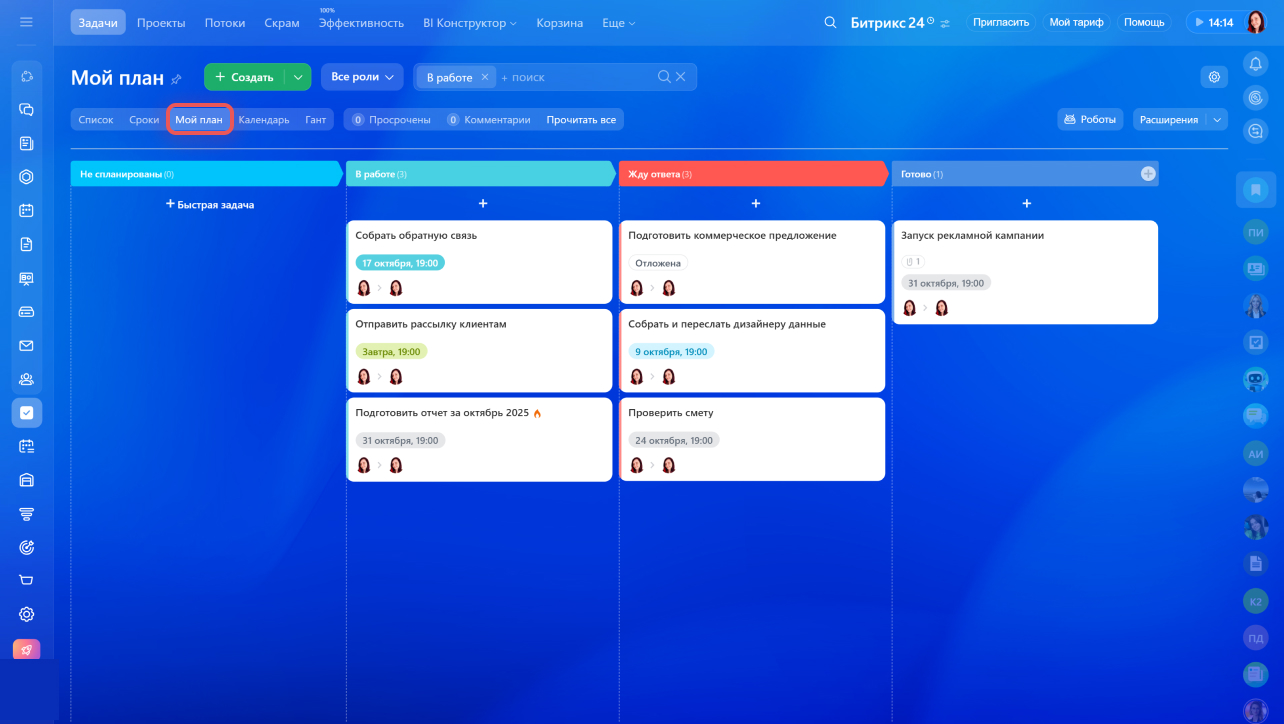Open the notifications bell icon

pos(1255,64)
